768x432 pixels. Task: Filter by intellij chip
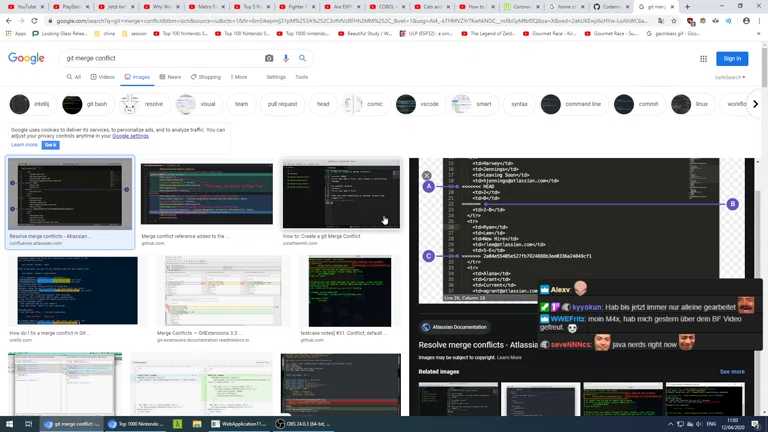point(32,104)
